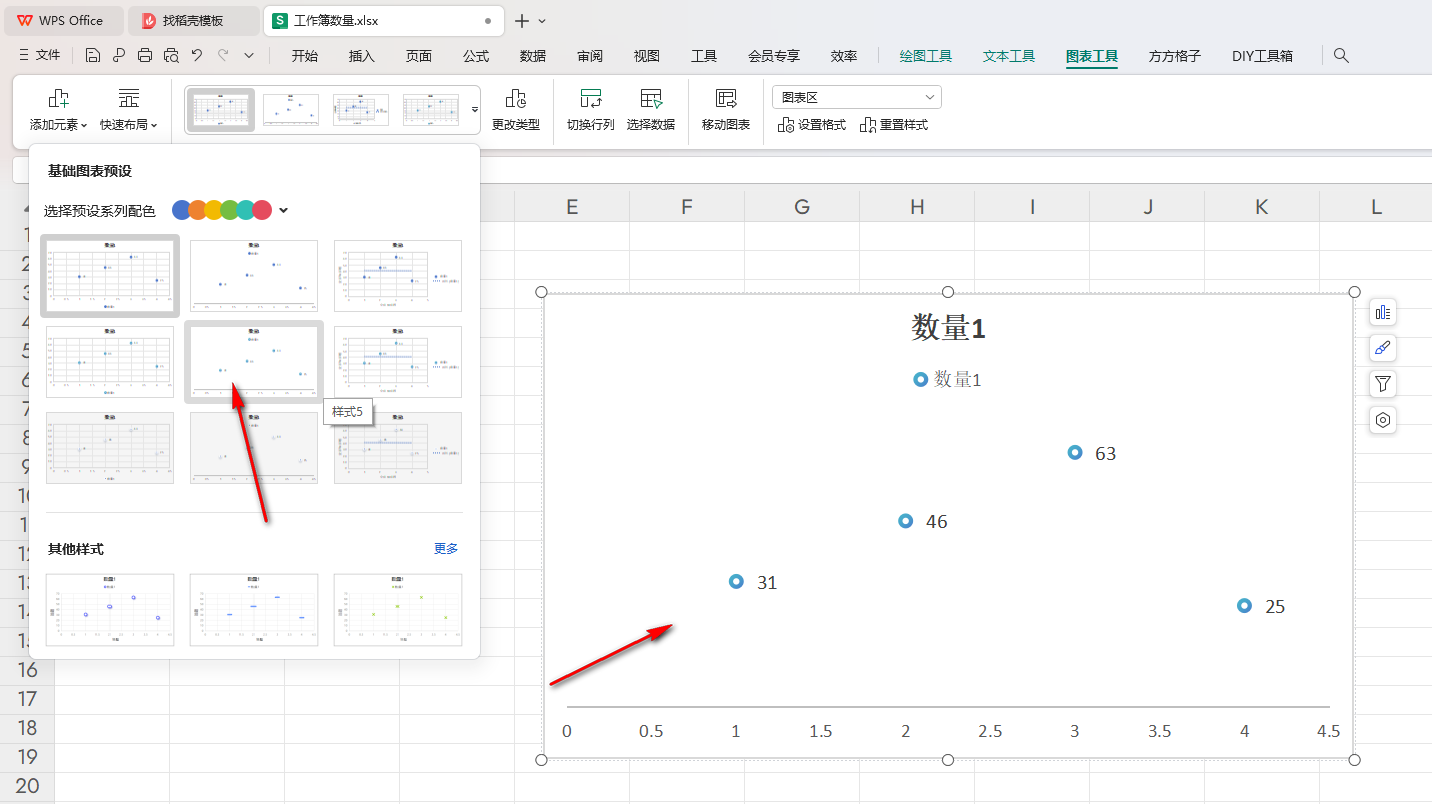Open the DIY工具箱 tab

point(1262,56)
